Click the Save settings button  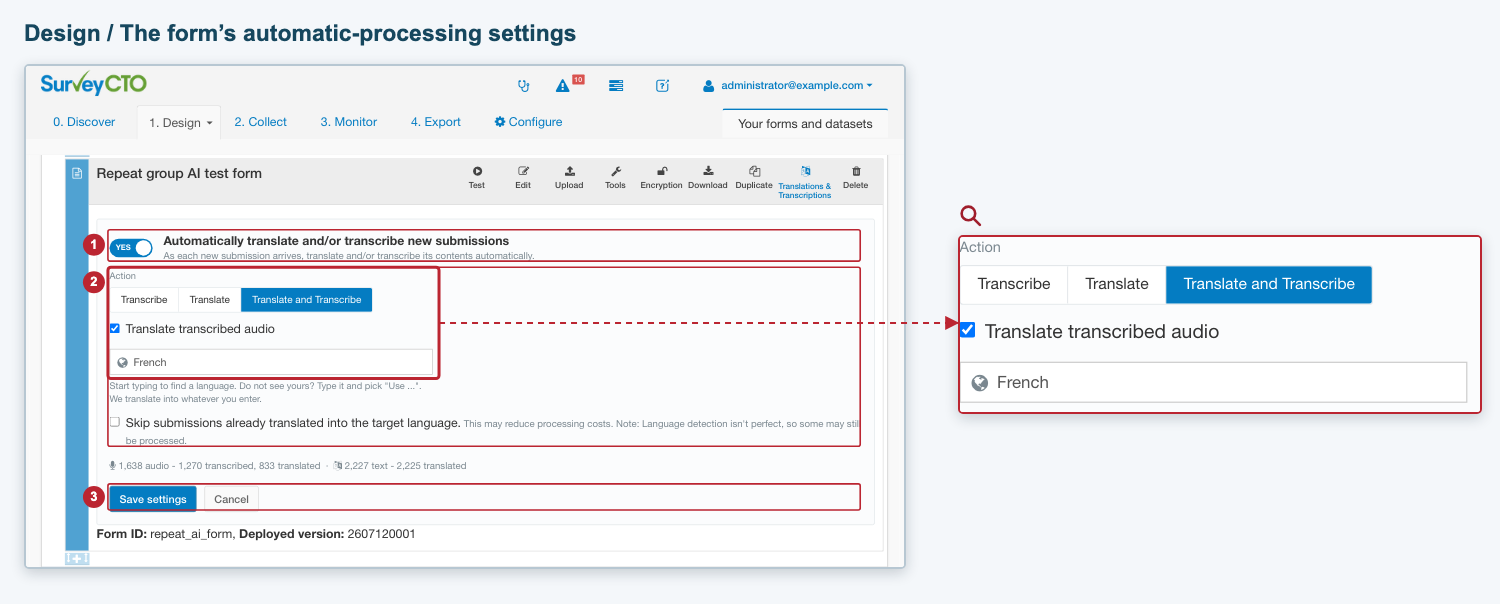tap(153, 499)
